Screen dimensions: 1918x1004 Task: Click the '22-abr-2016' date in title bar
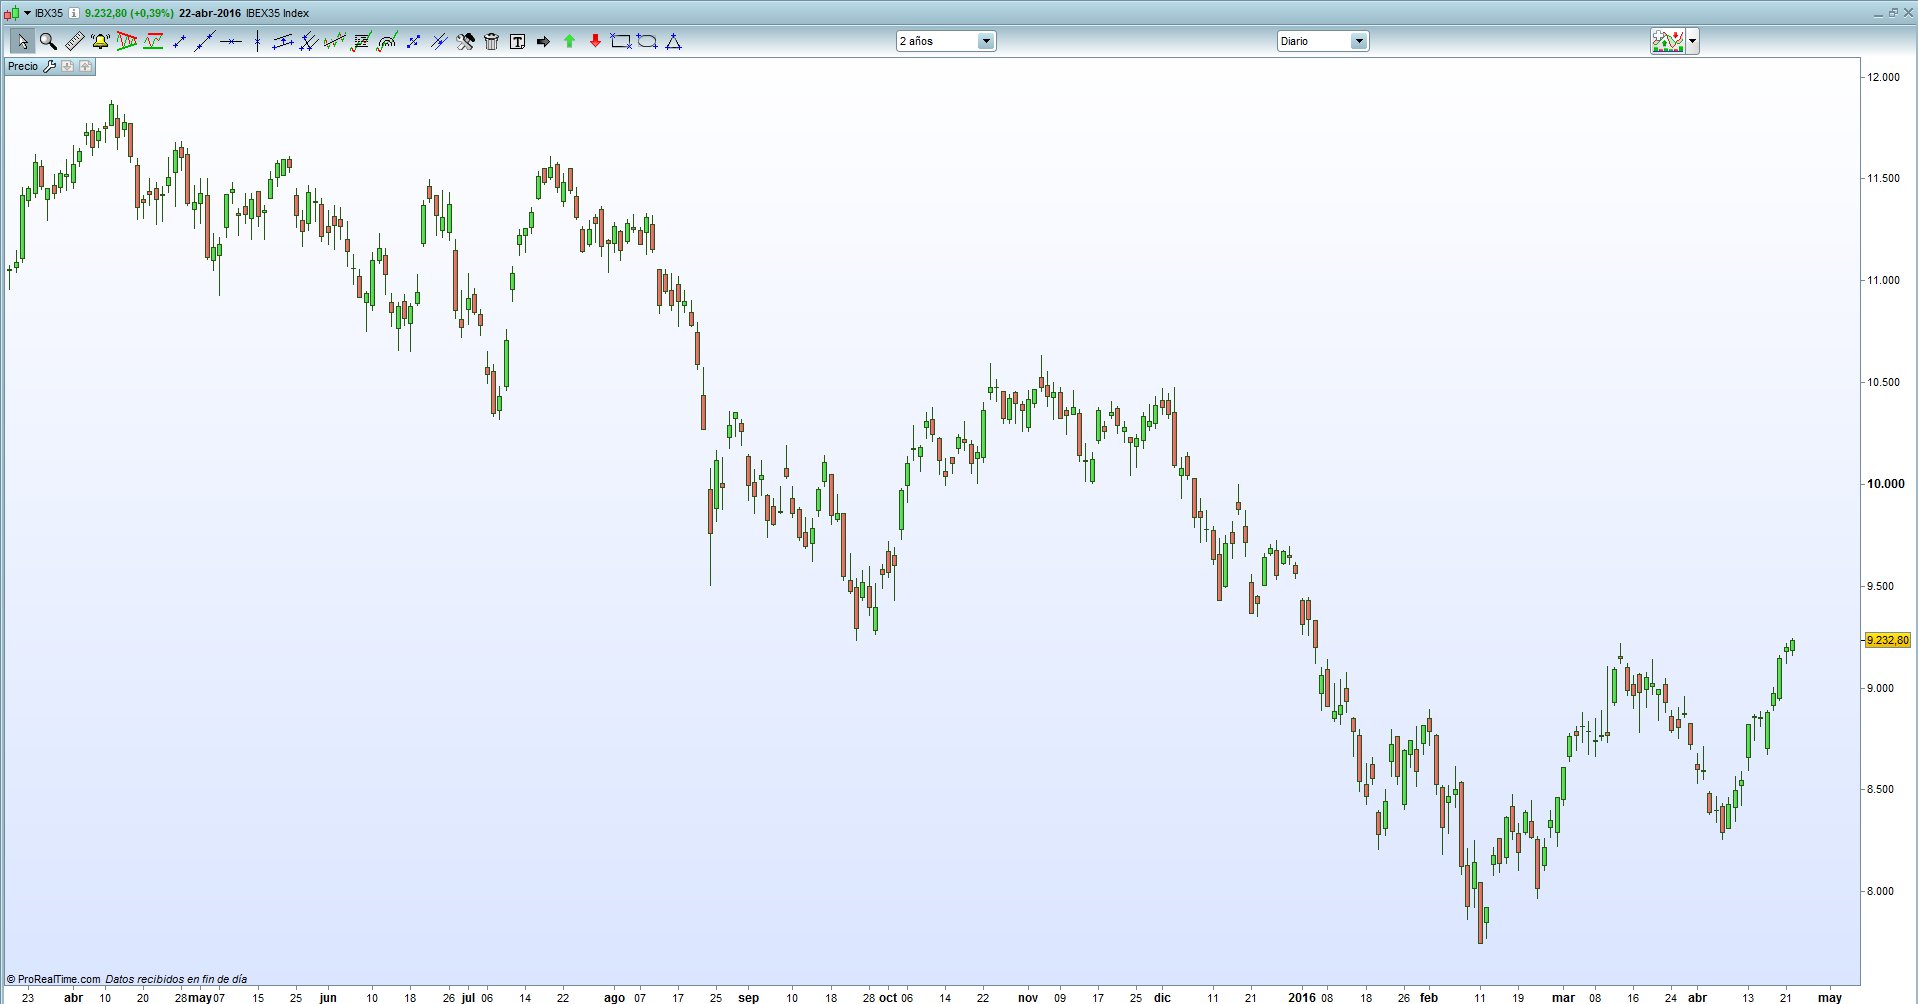pos(210,13)
